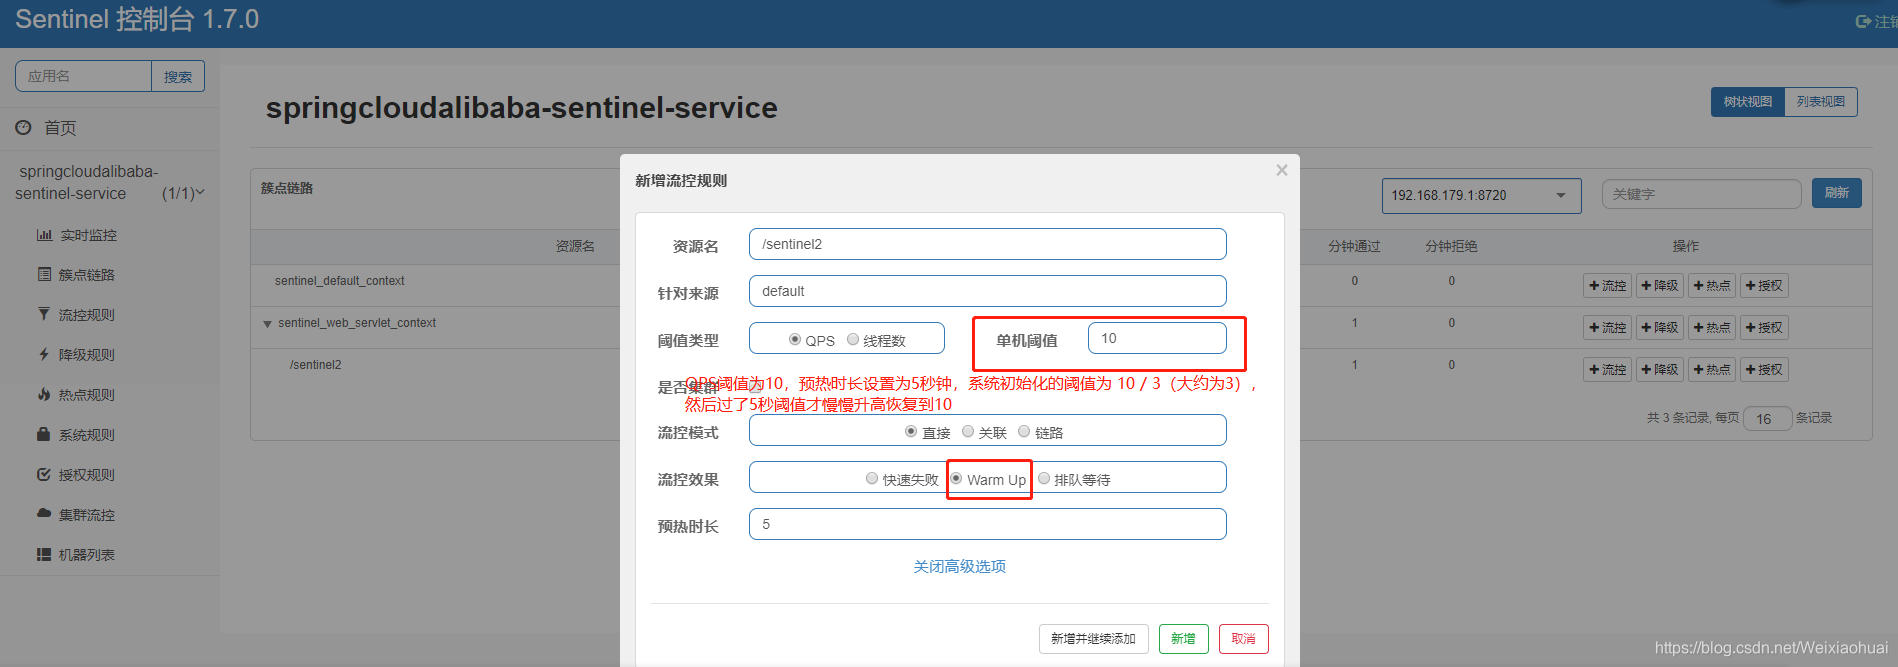This screenshot has height=667, width=1898.
Task: Select the Warm Up effect radio
Action: click(956, 478)
